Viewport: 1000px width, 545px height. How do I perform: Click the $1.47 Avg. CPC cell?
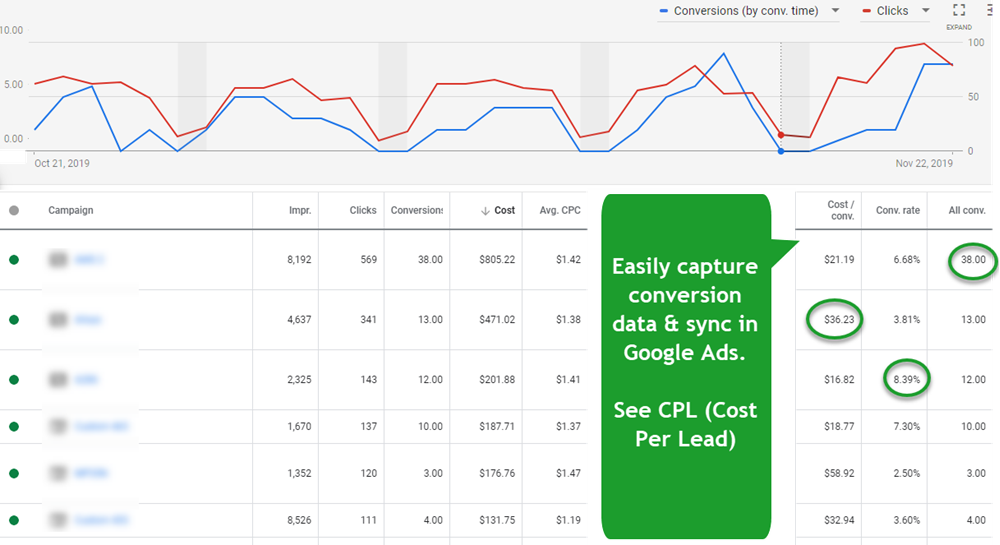pos(568,474)
